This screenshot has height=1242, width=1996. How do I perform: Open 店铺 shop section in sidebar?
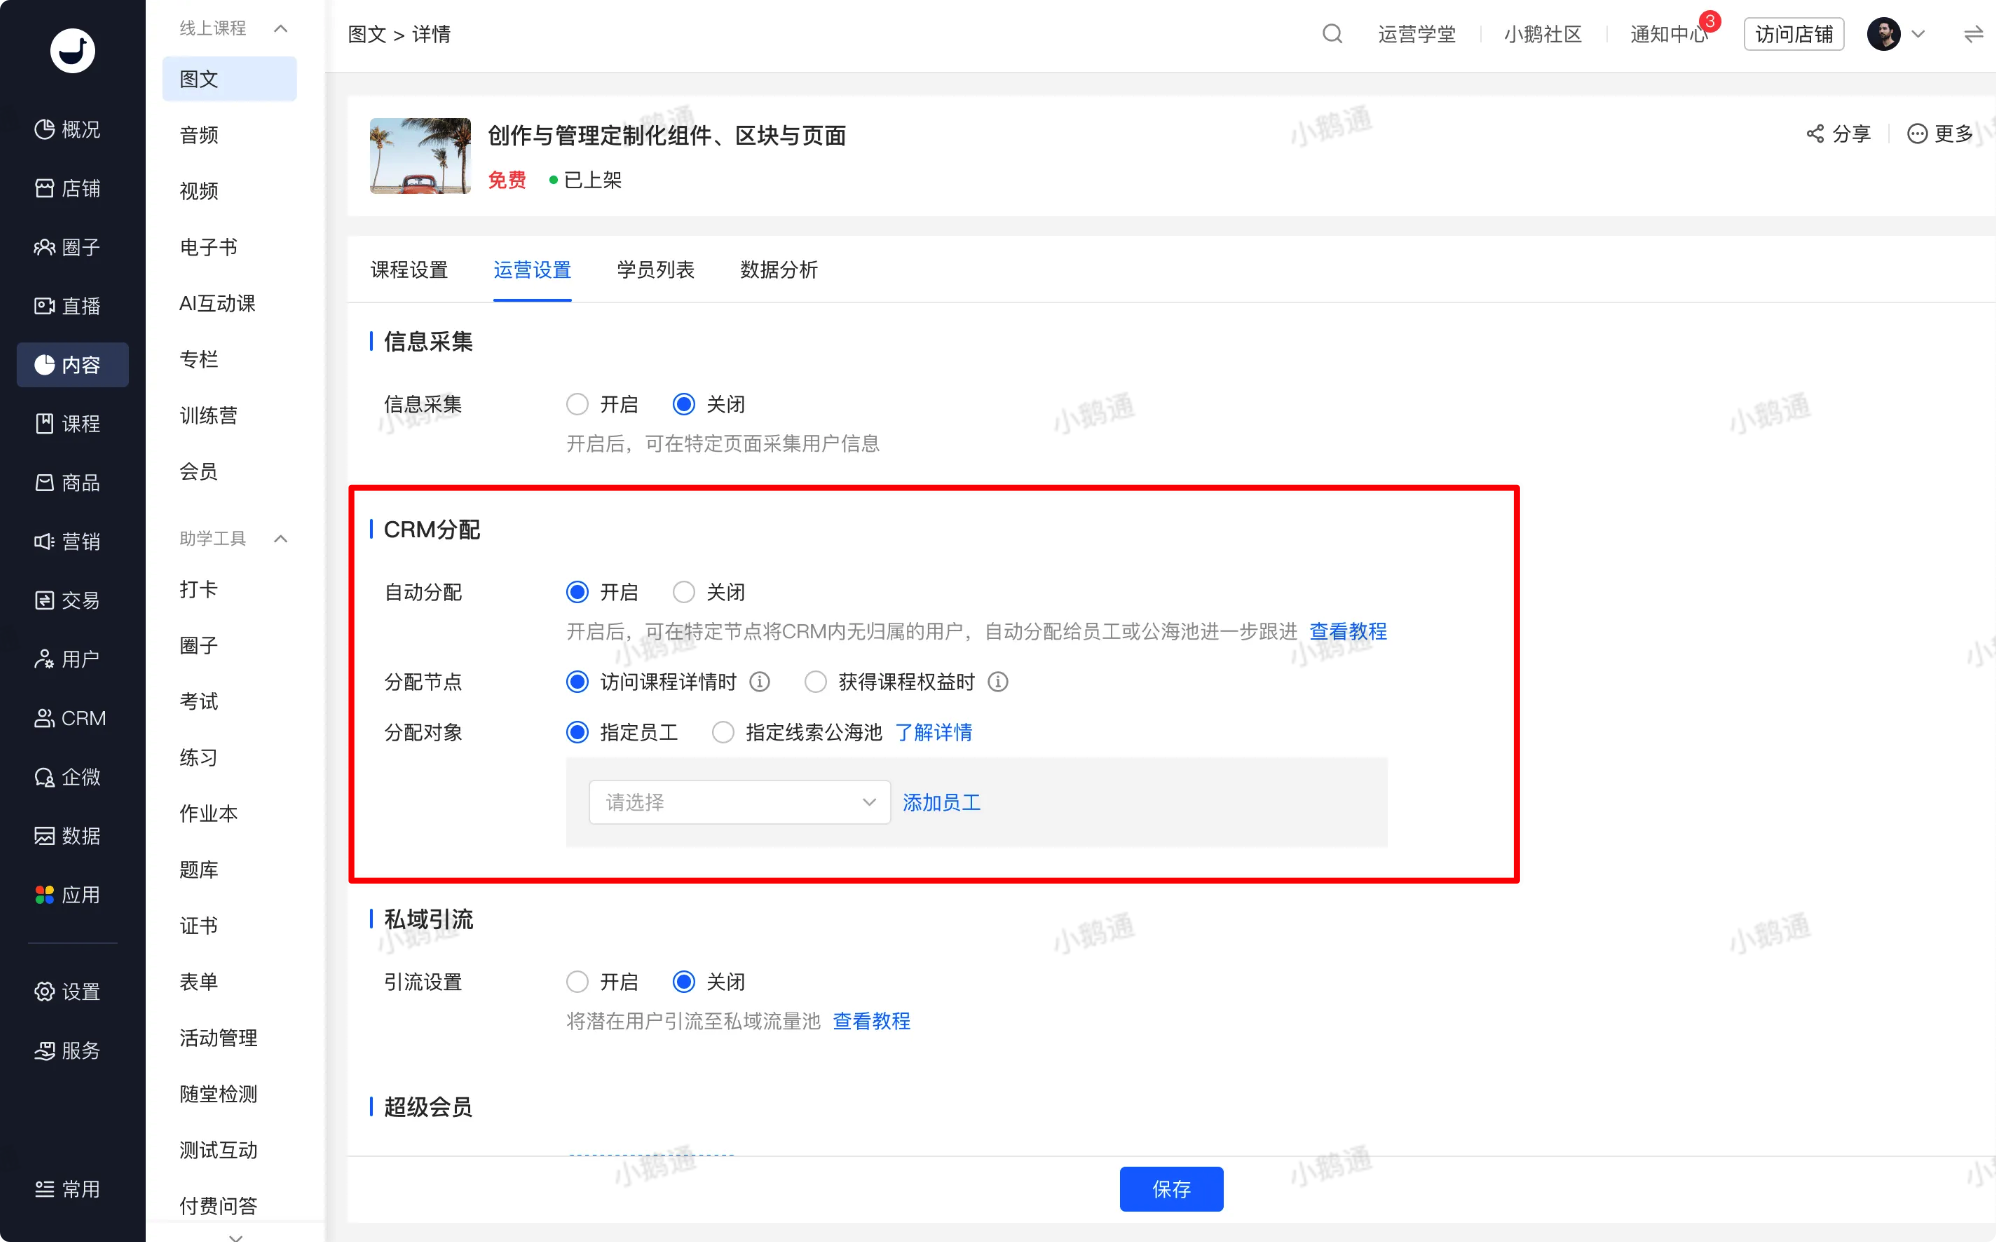coord(68,188)
